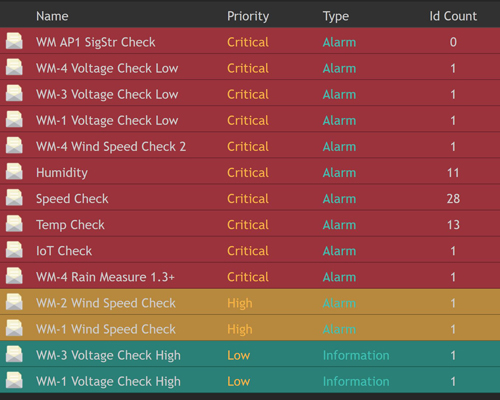Viewport: 500px width, 400px height.
Task: Click the mail icon for Speed Check
Action: pyautogui.click(x=14, y=197)
